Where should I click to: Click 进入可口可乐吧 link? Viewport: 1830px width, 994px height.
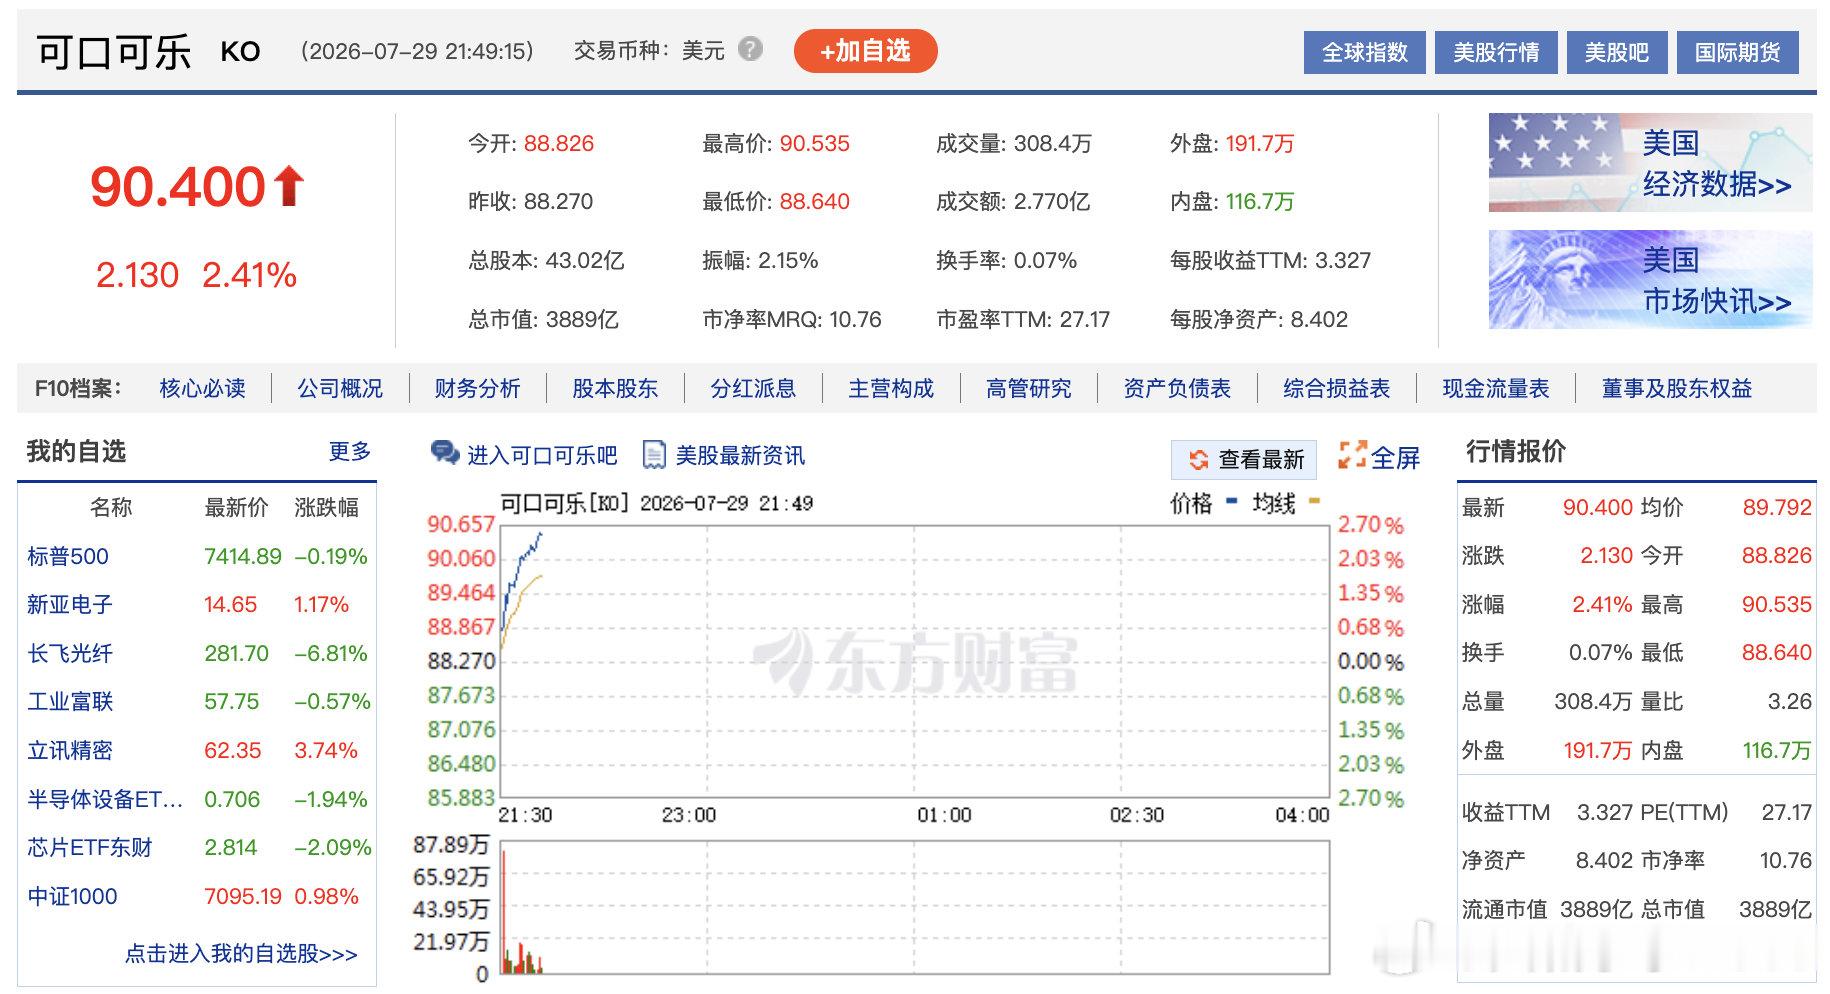click(x=542, y=455)
